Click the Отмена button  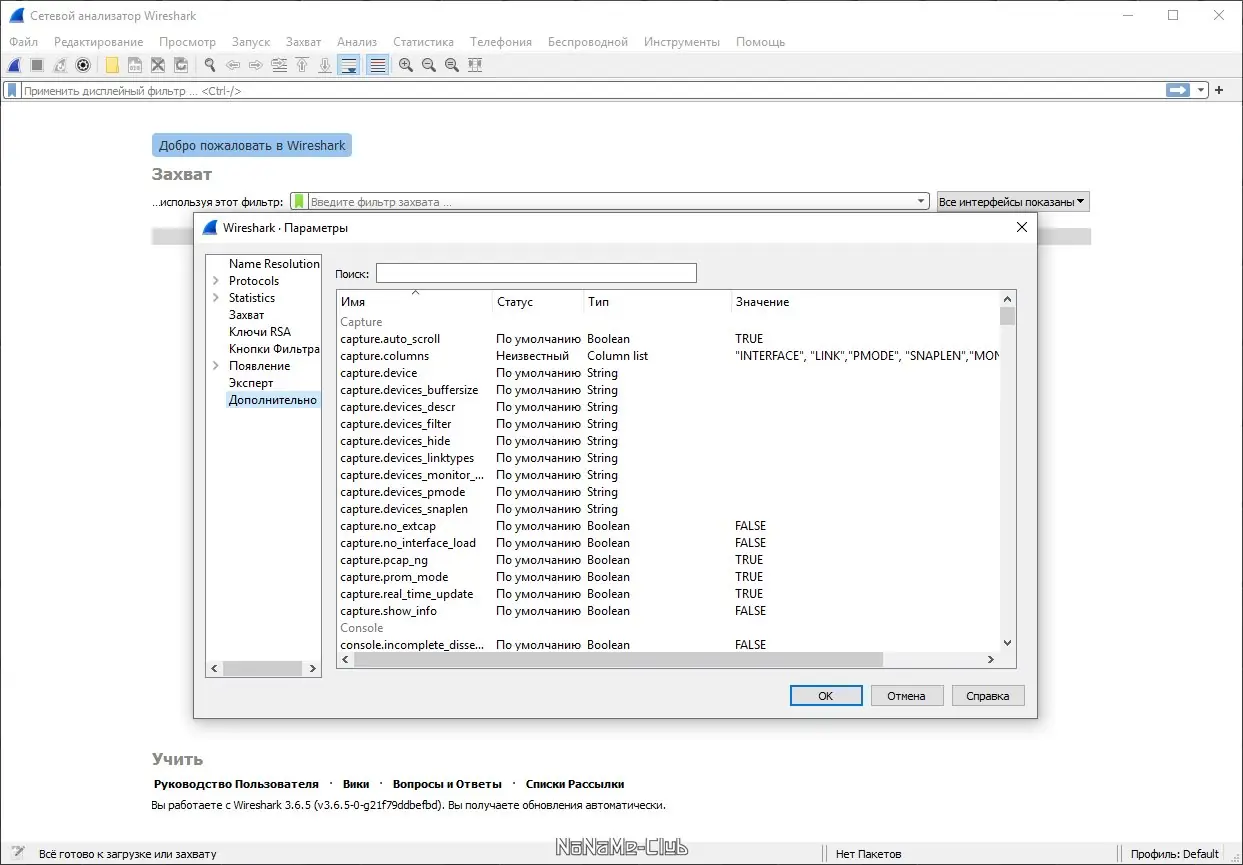(905, 696)
